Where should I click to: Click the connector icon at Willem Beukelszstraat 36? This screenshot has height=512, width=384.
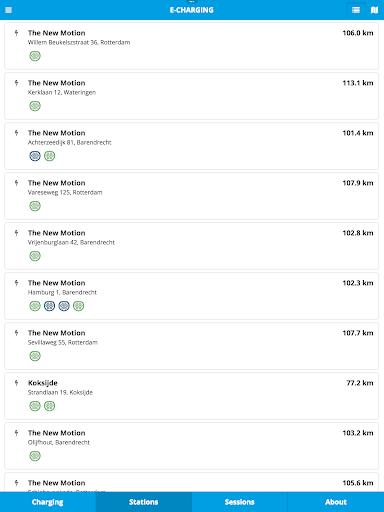pyautogui.click(x=35, y=56)
